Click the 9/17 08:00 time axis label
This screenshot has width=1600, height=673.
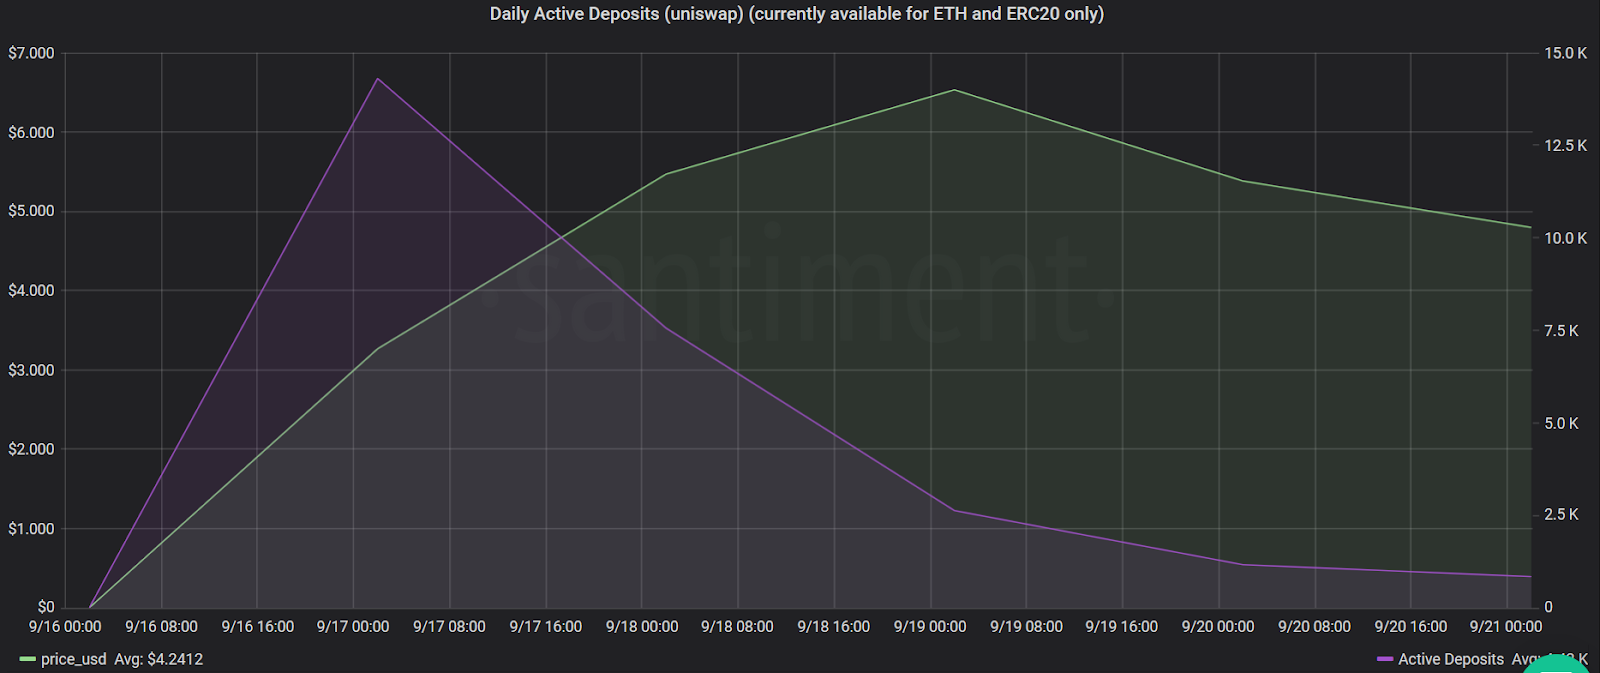coord(449,627)
